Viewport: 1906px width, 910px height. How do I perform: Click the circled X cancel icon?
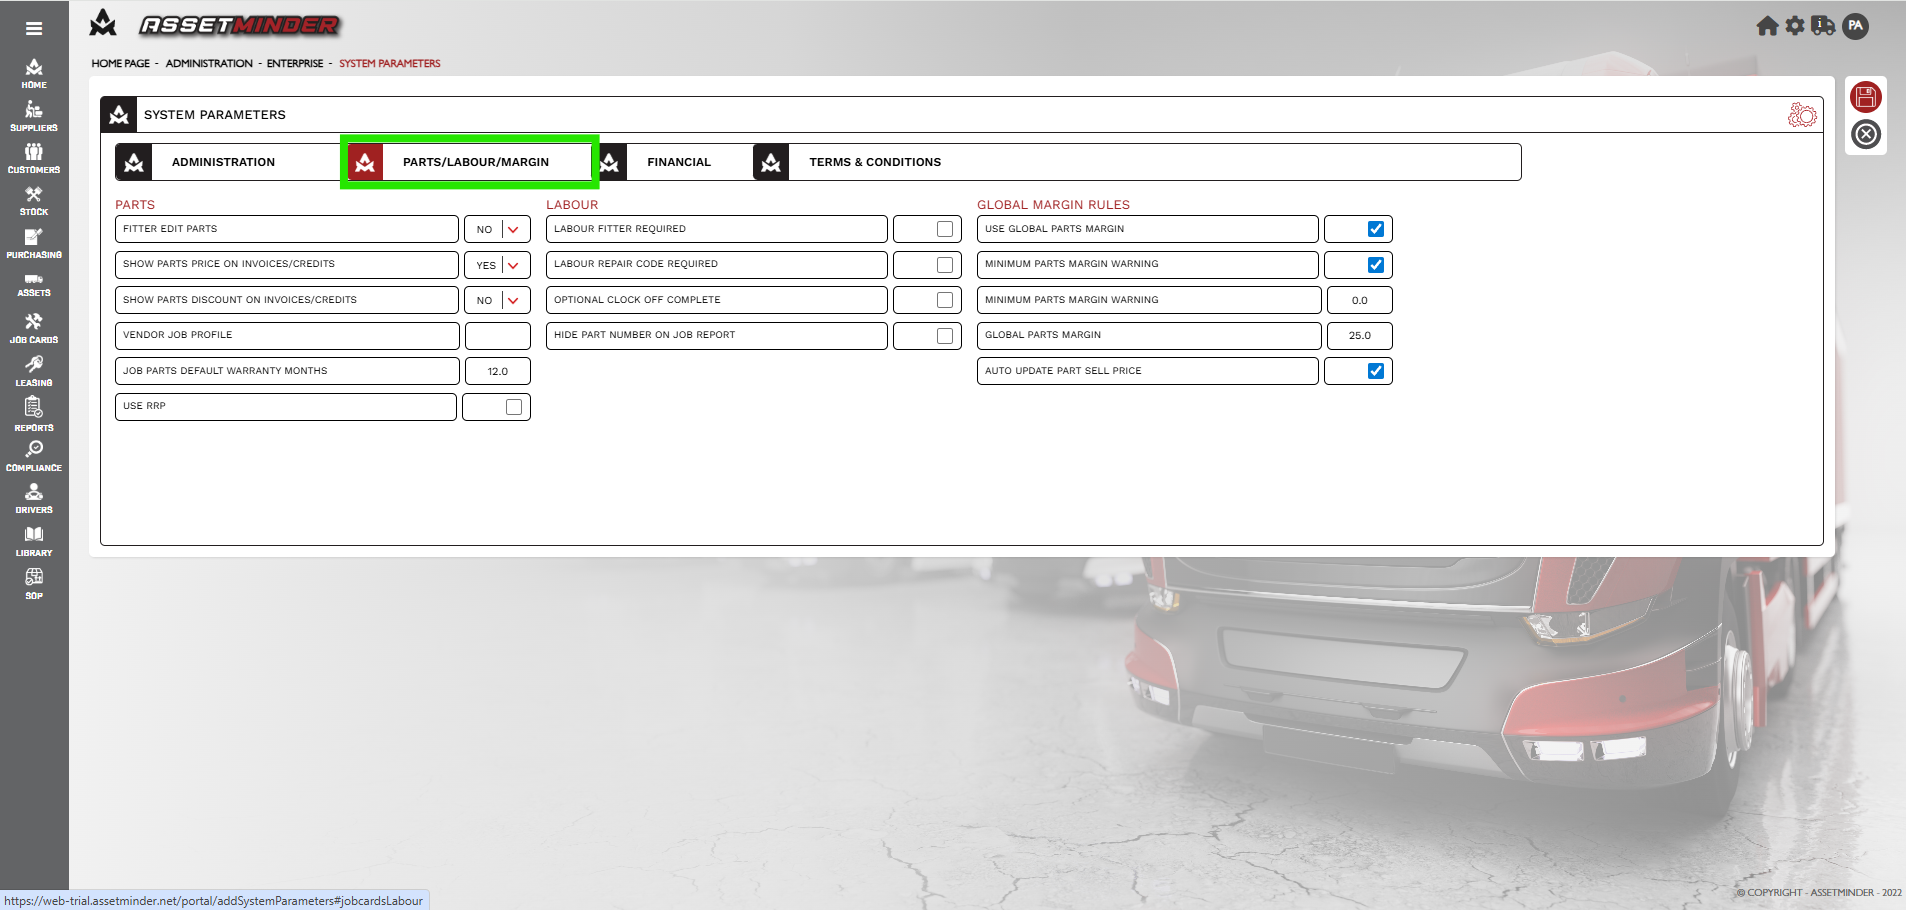point(1865,134)
